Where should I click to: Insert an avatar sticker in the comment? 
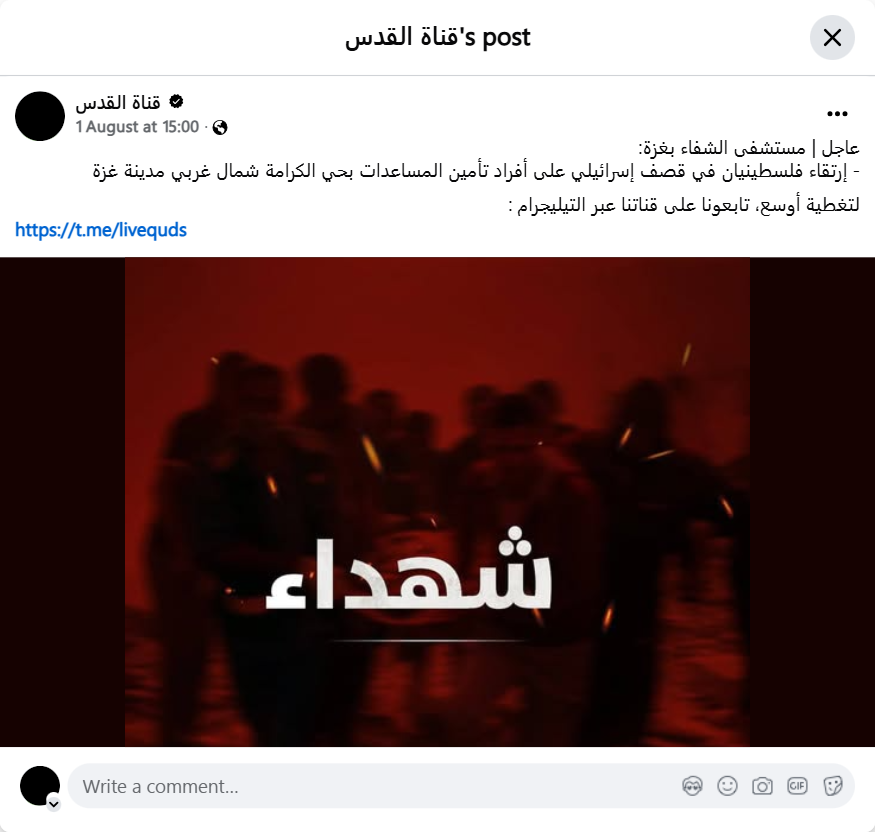(692, 786)
